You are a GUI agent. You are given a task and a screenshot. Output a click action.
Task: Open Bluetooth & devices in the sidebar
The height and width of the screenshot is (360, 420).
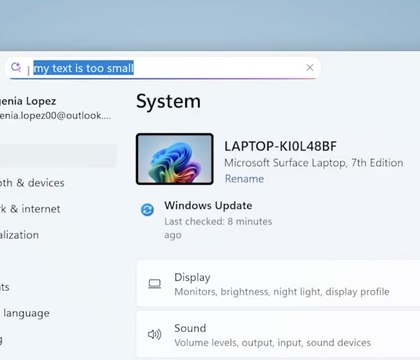[x=32, y=183]
